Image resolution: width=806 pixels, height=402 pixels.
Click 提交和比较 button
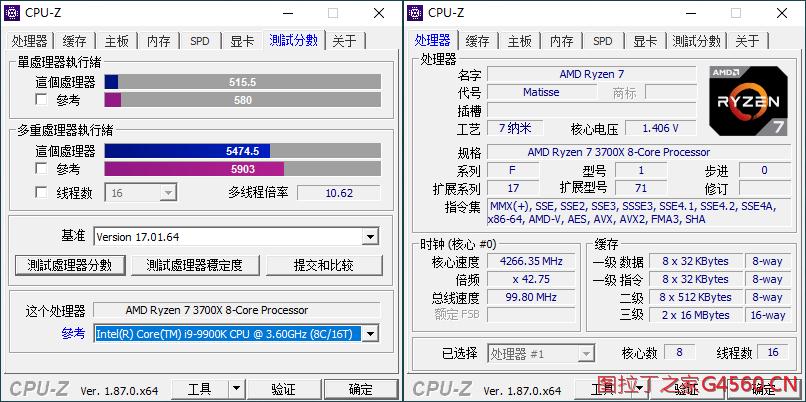pos(324,265)
